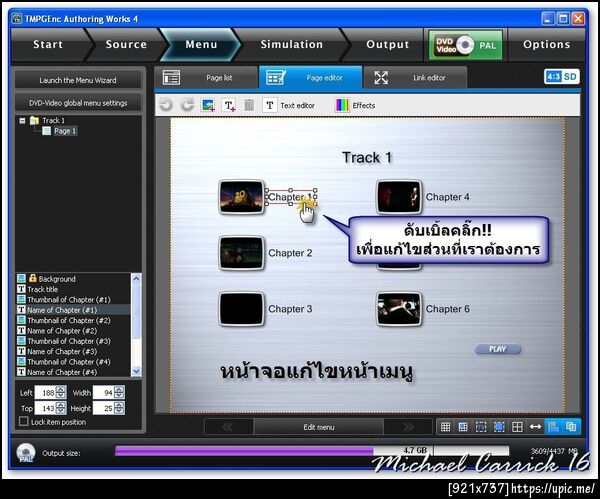This screenshot has width=600, height=499.
Task: Toggle the overlapping layers icon at bottom right
Action: (x=571, y=427)
